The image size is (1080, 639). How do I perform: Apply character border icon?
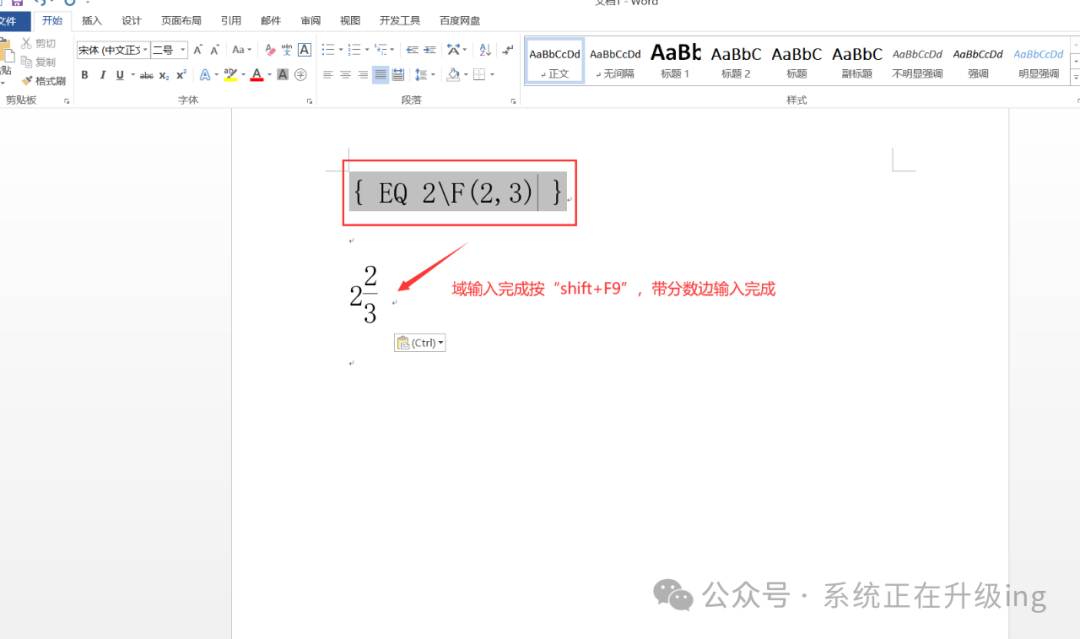point(304,50)
